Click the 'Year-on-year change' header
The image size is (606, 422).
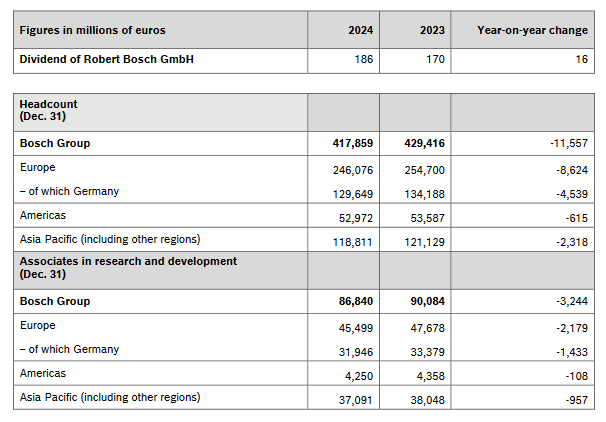[x=532, y=30]
